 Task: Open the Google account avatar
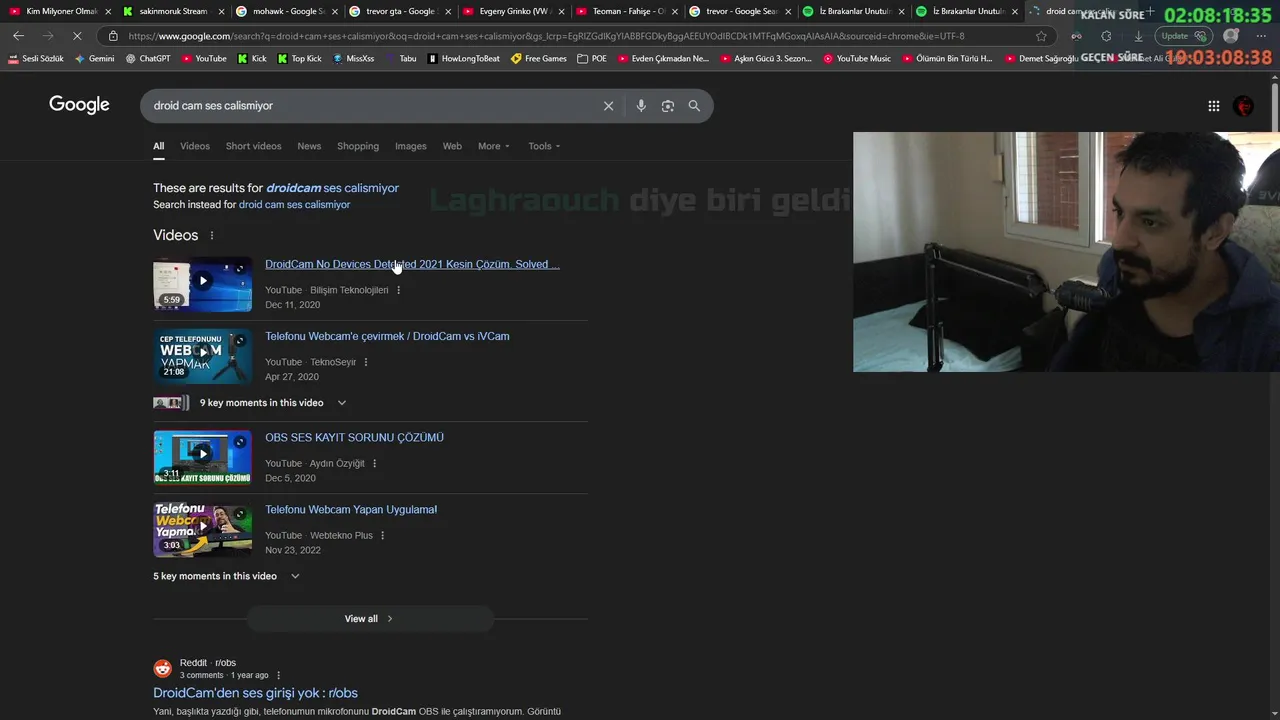pyautogui.click(x=1244, y=106)
